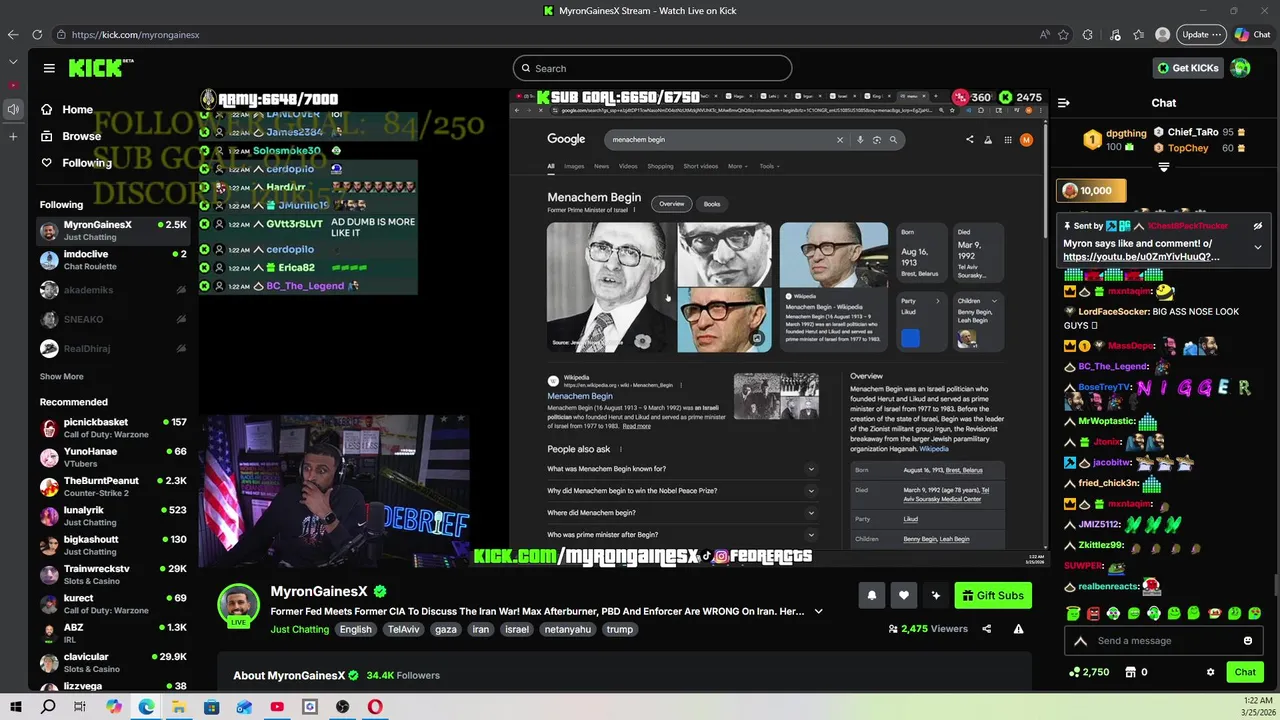
Task: Click the 2,750 channel points icon
Action: (x=1089, y=672)
